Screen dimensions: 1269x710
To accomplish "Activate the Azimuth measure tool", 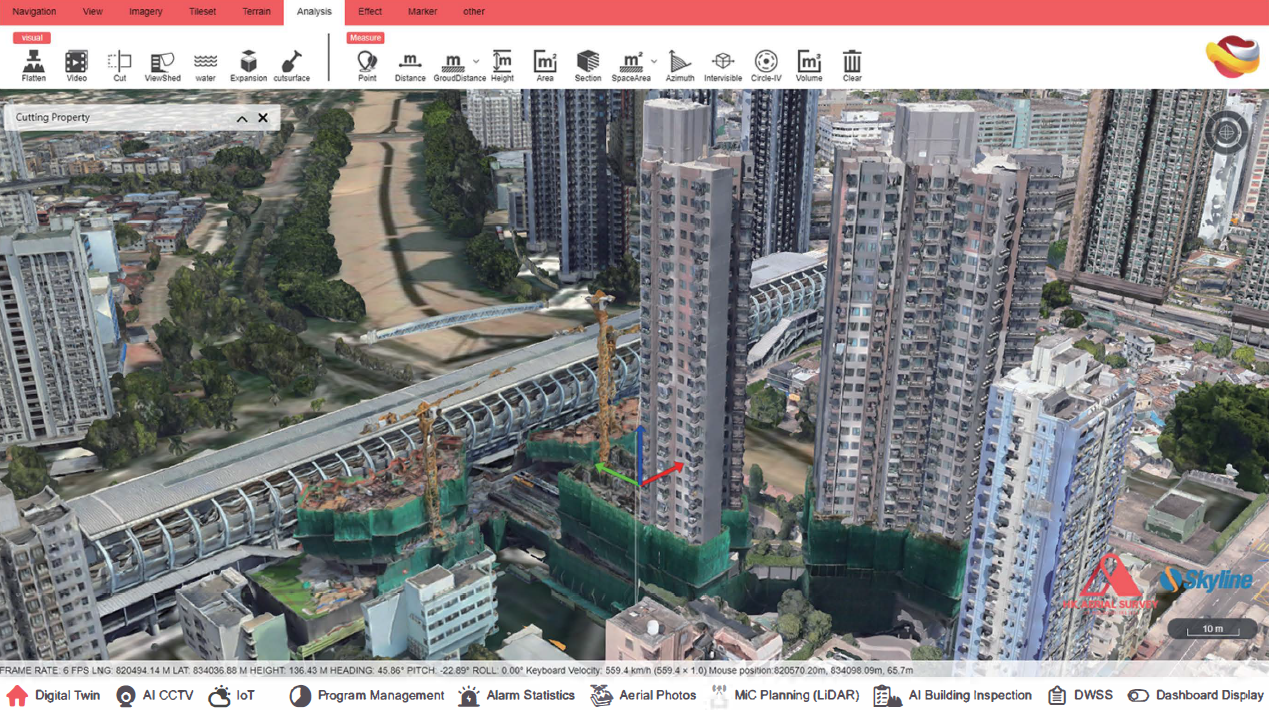I will coord(679,64).
